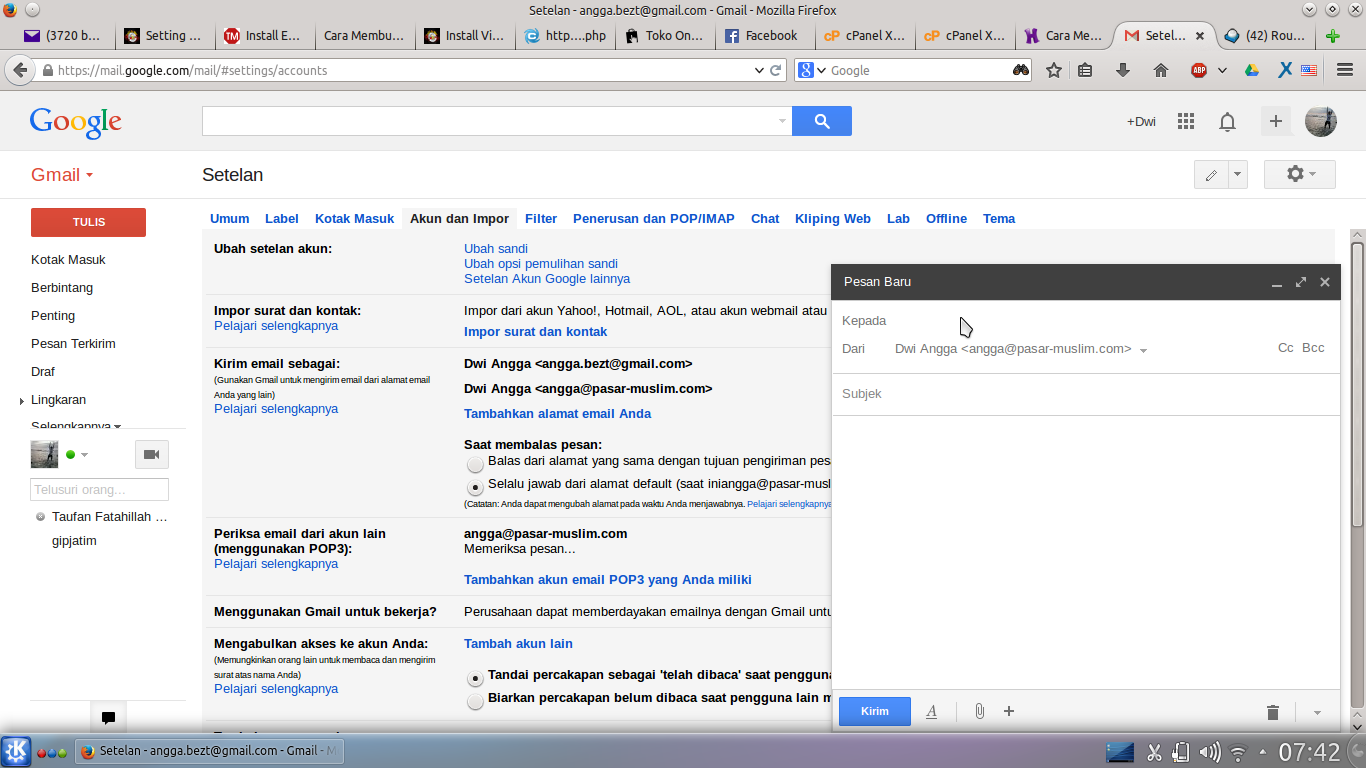Click the Telusuri orang search box
Image resolution: width=1366 pixels, height=768 pixels.
tap(100, 490)
